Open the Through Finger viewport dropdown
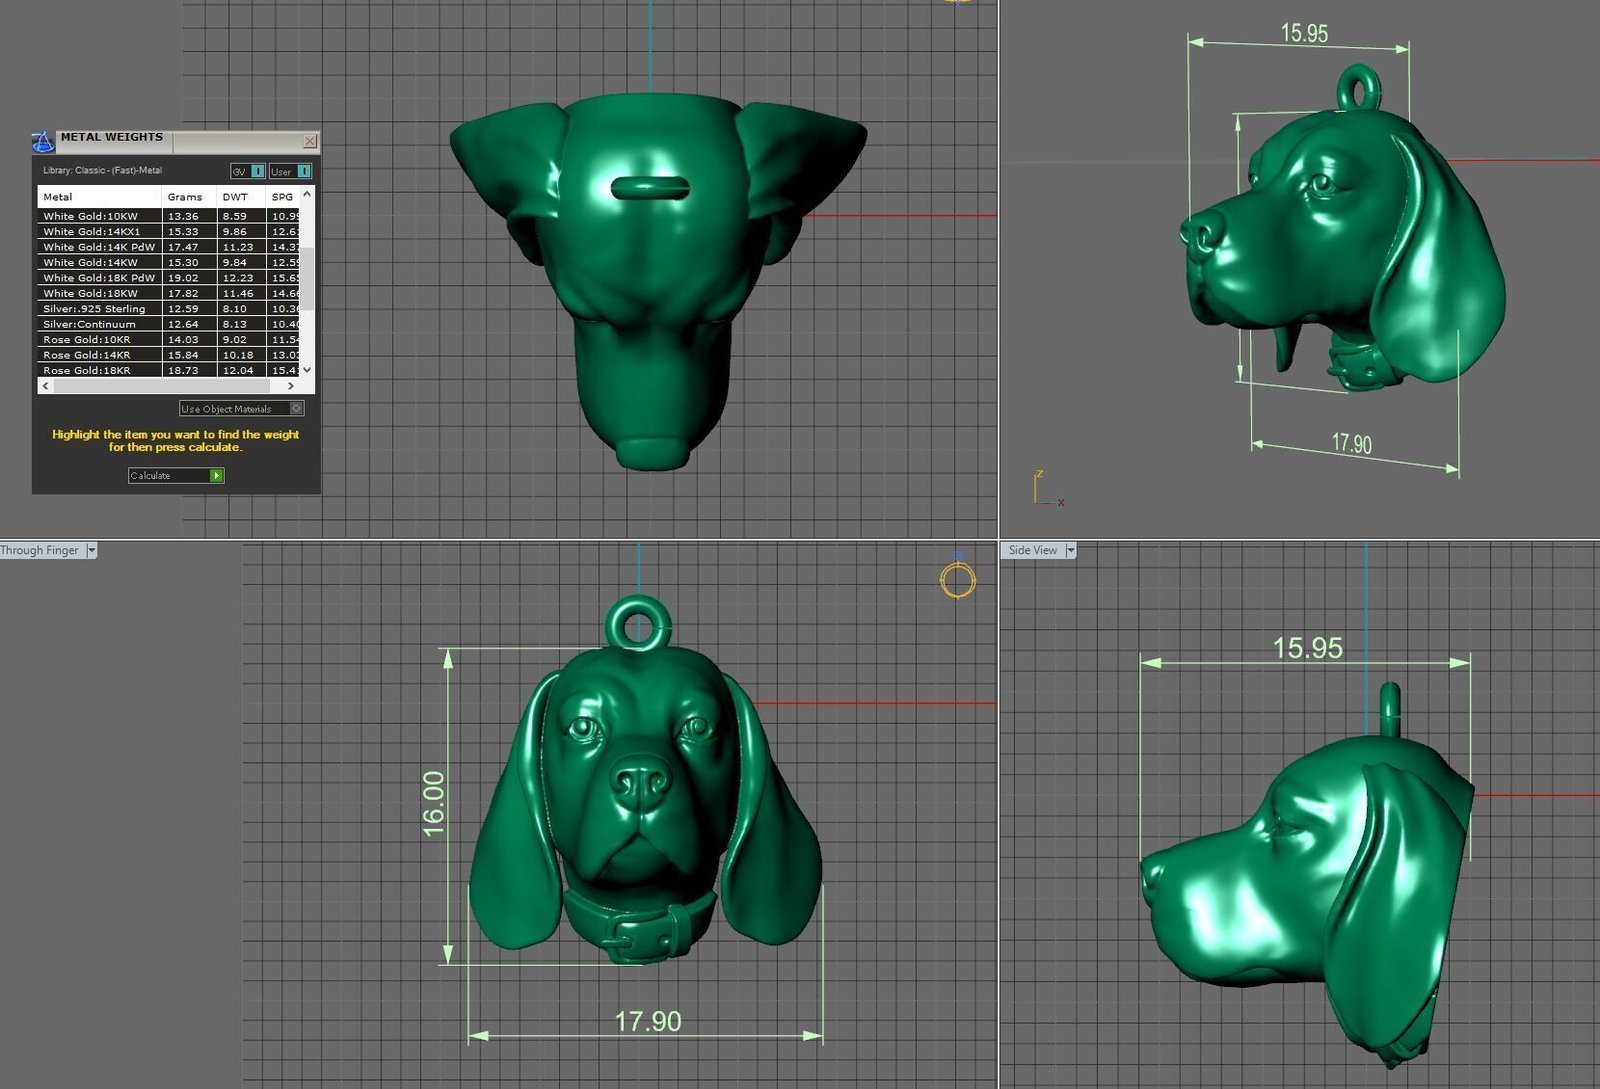Viewport: 1600px width, 1089px height. (x=92, y=551)
